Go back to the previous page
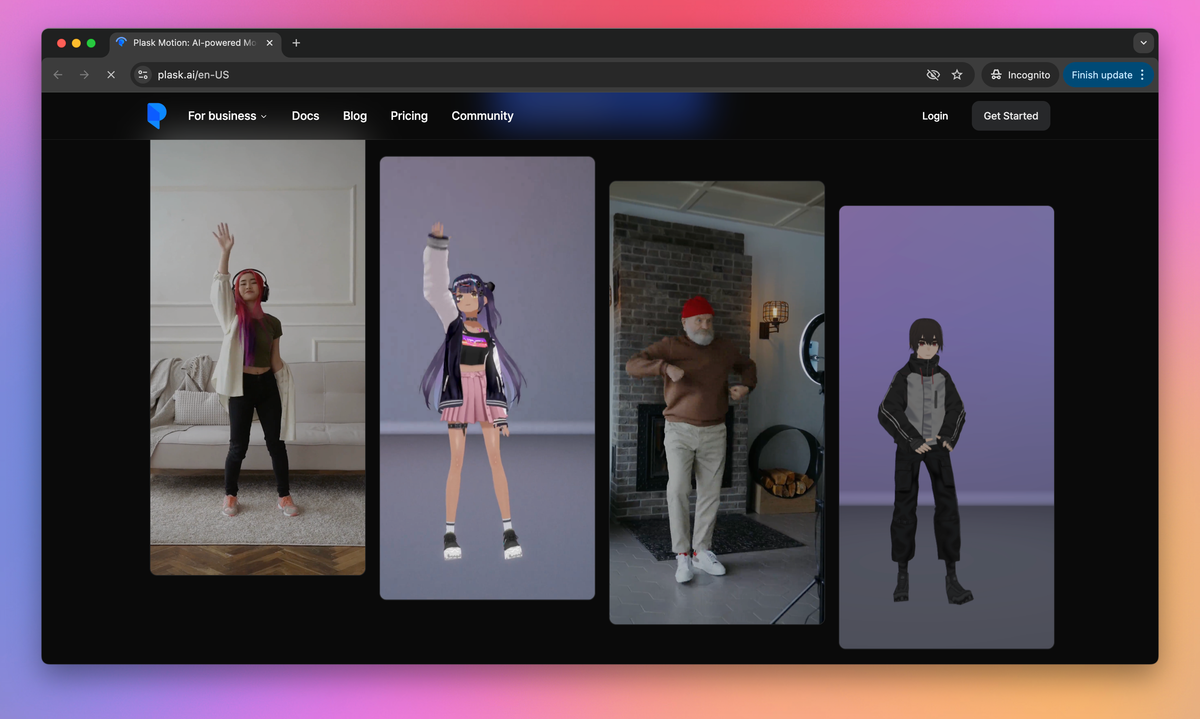Screen dimensions: 1200x719 coord(58,75)
